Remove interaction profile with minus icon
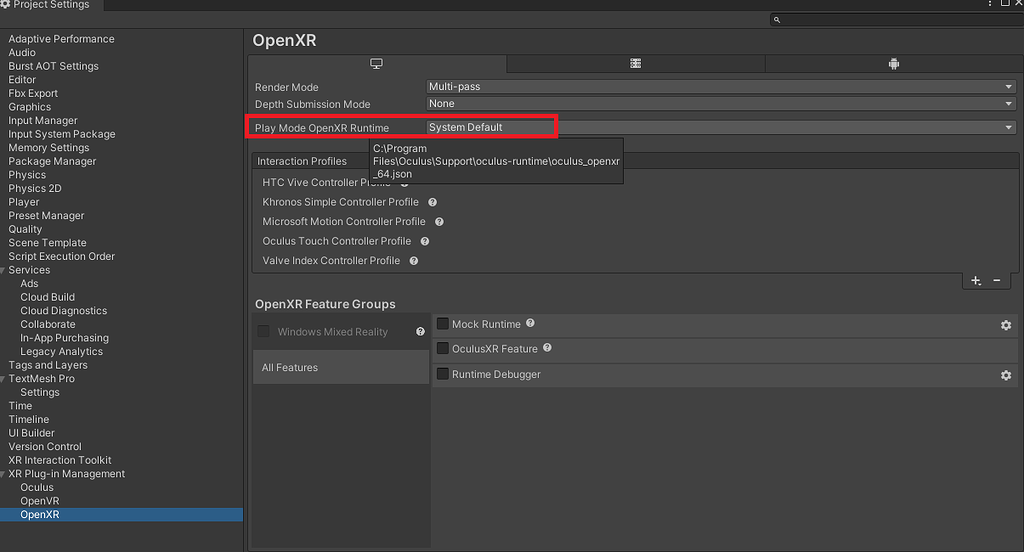The height and width of the screenshot is (552, 1024). click(x=997, y=281)
